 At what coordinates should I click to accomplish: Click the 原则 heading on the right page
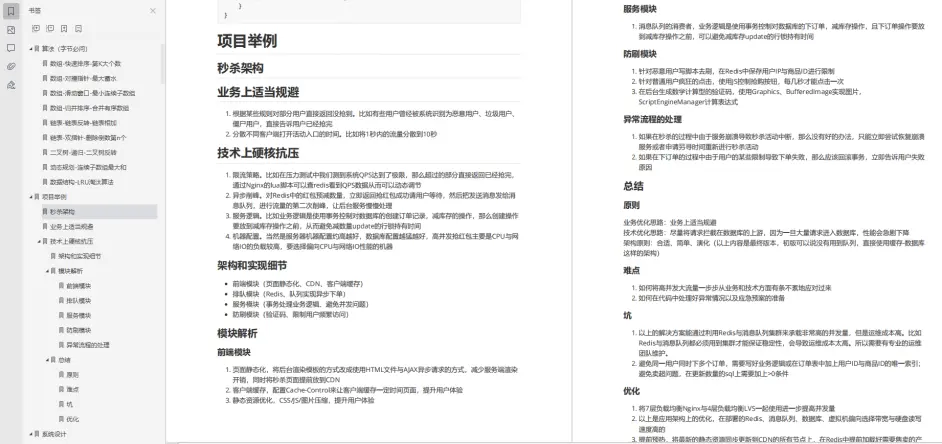pos(631,205)
